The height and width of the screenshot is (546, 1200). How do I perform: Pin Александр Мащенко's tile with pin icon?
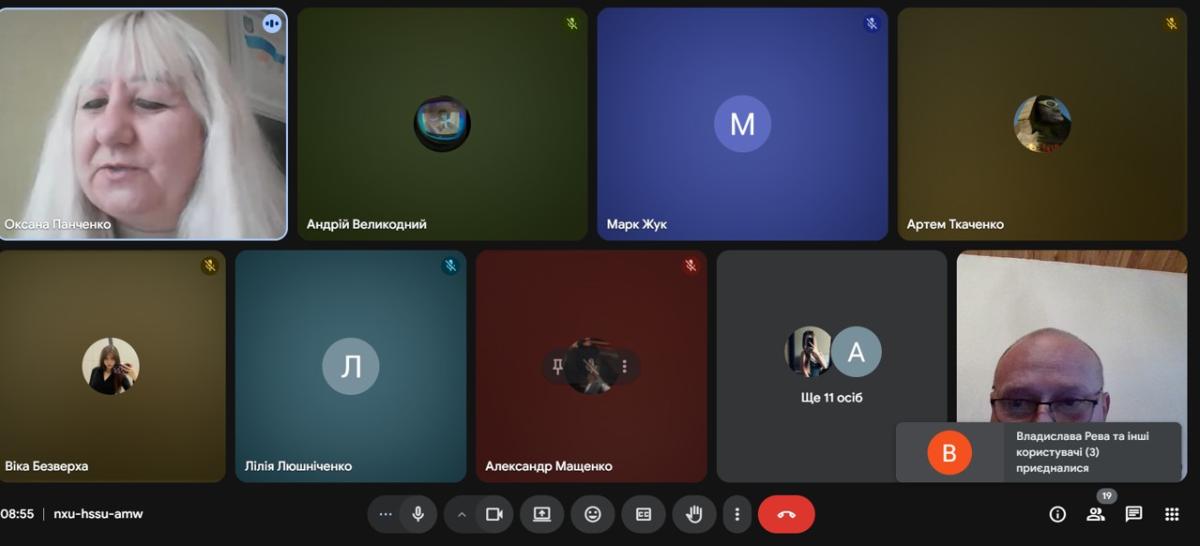tap(558, 366)
